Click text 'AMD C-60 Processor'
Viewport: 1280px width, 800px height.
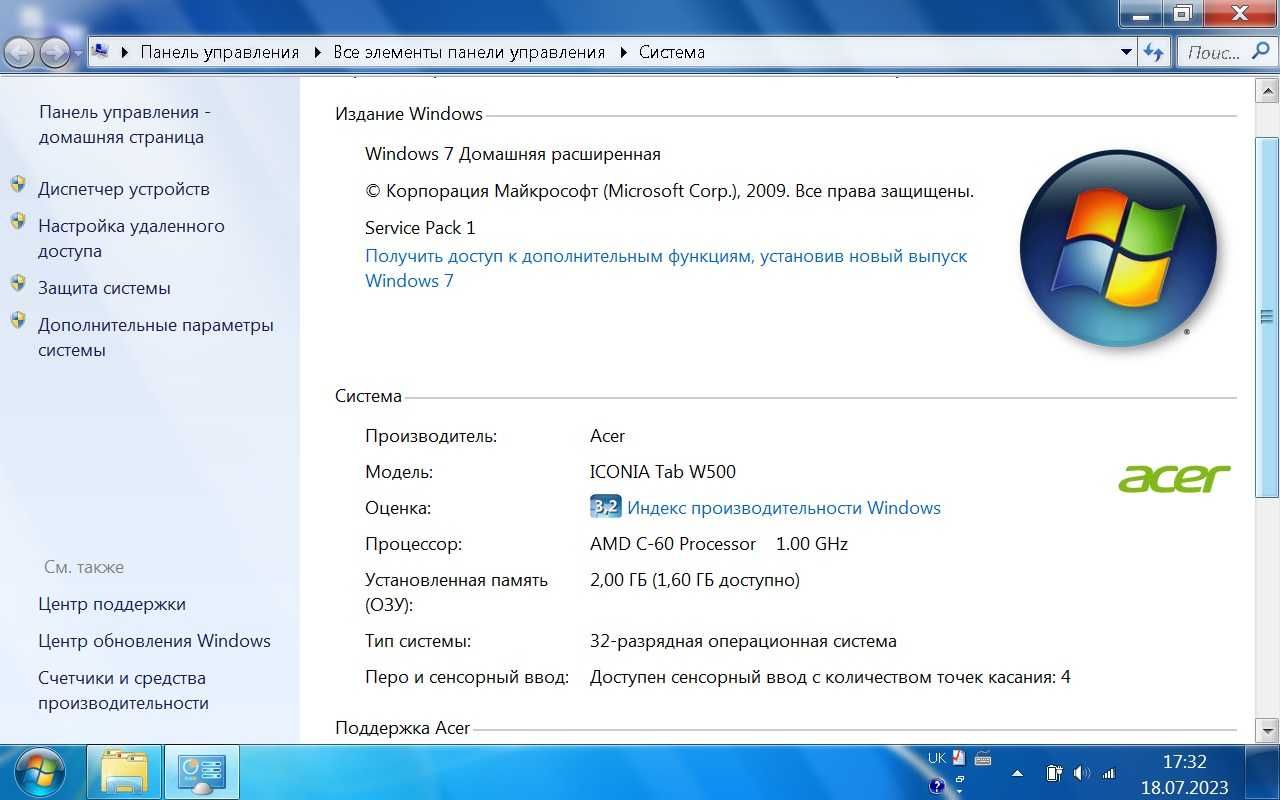click(x=673, y=543)
